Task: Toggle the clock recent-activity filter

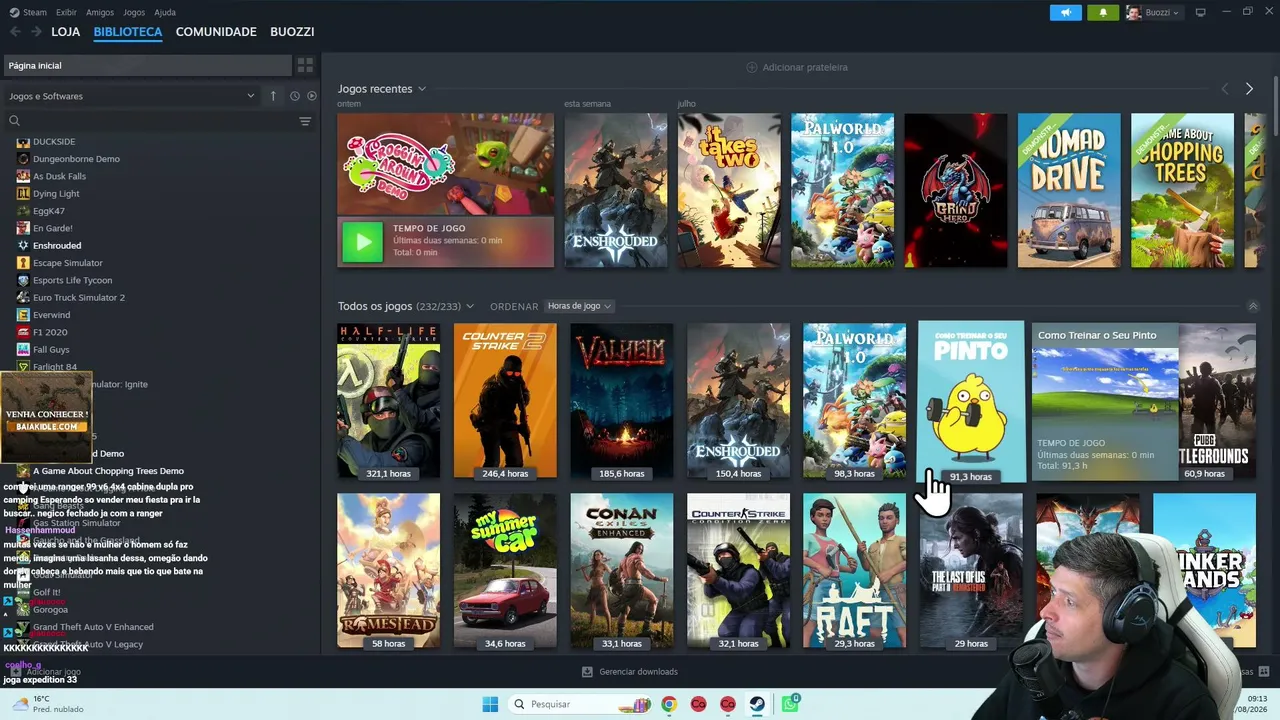Action: click(x=295, y=96)
